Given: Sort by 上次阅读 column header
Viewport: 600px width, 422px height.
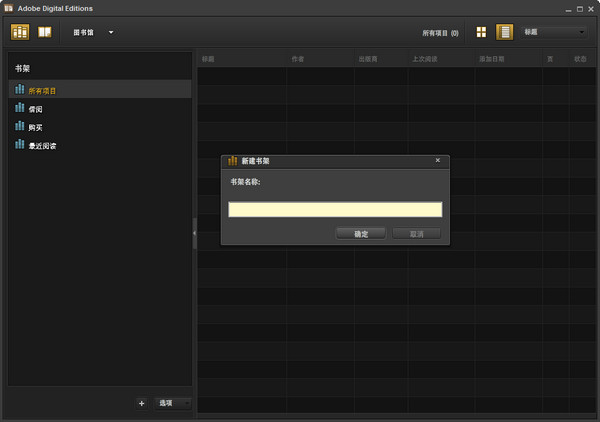Looking at the screenshot, I should click(x=425, y=59).
